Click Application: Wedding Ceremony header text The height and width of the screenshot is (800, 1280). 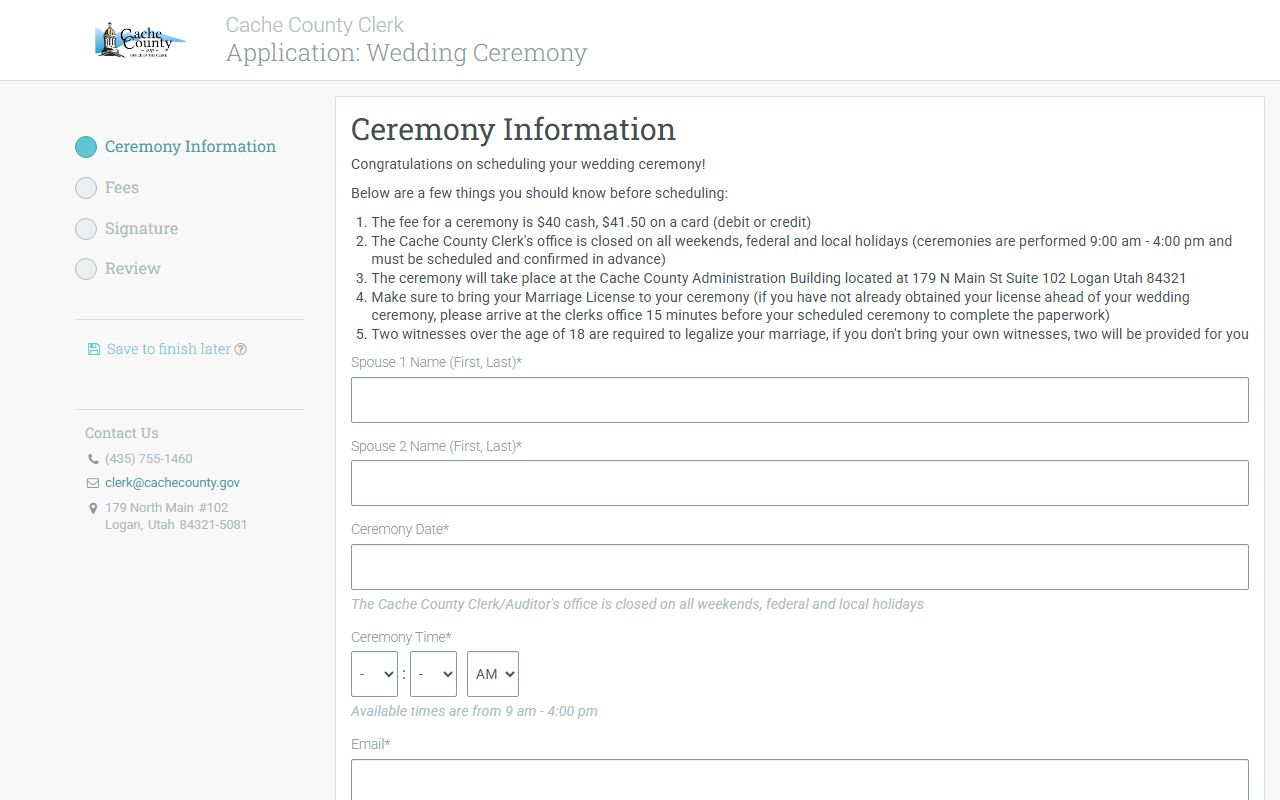[x=406, y=52]
